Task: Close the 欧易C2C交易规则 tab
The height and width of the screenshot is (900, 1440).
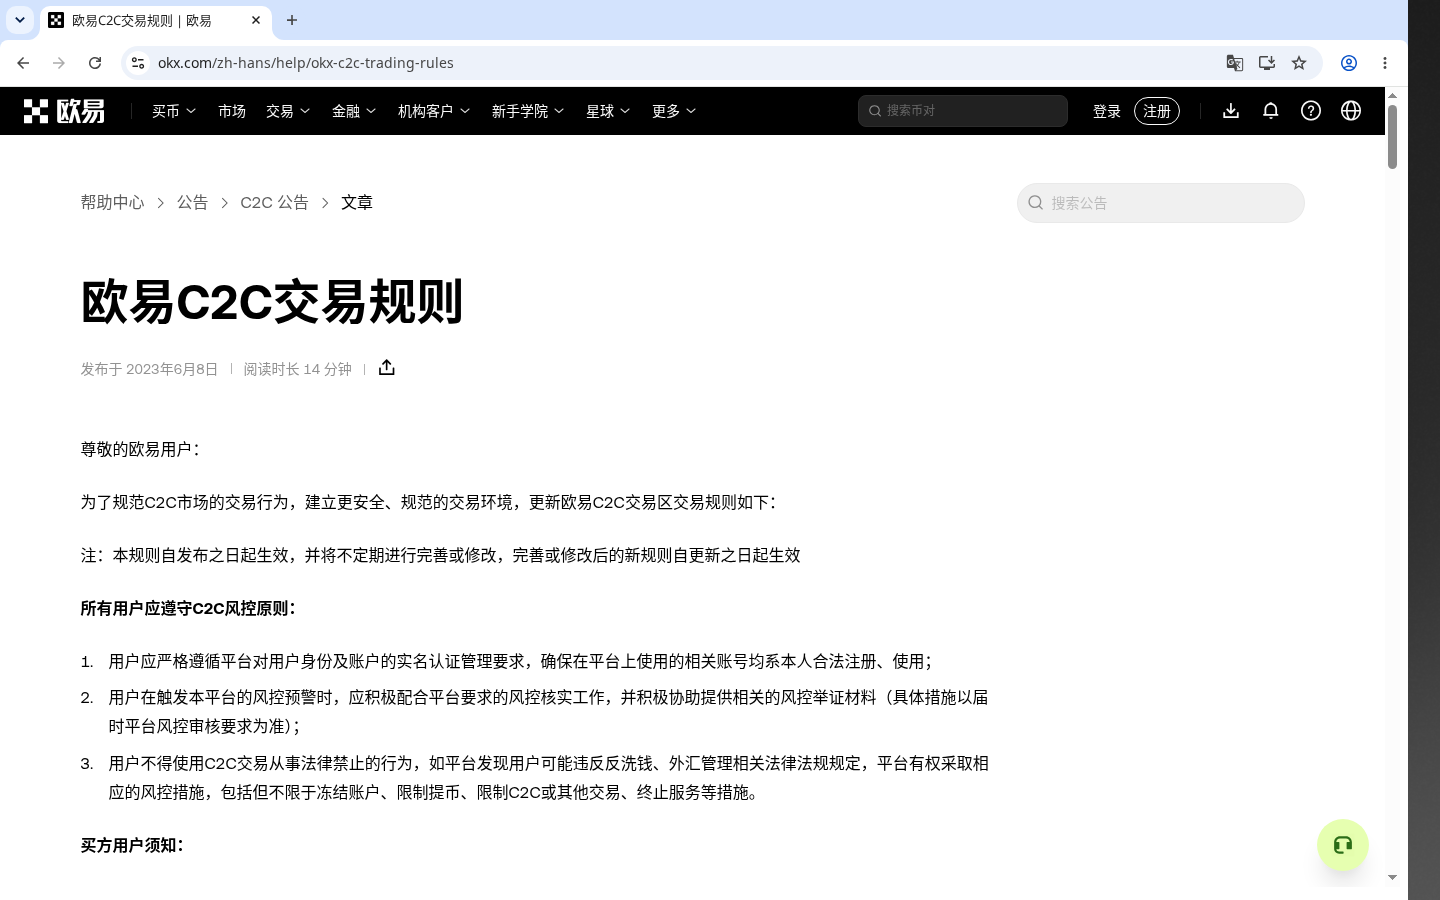Action: (256, 20)
